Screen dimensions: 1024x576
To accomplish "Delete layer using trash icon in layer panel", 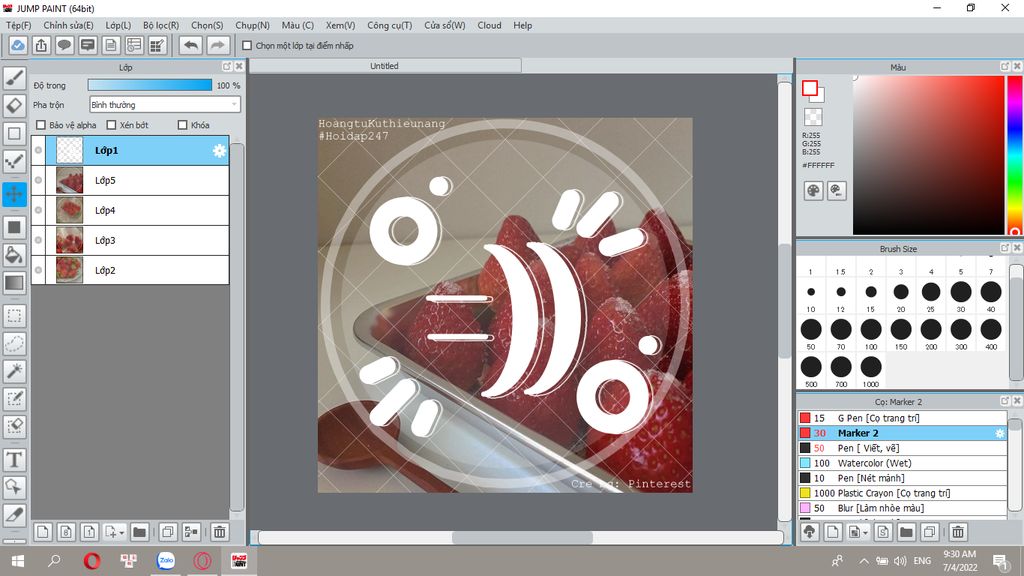I will (219, 532).
